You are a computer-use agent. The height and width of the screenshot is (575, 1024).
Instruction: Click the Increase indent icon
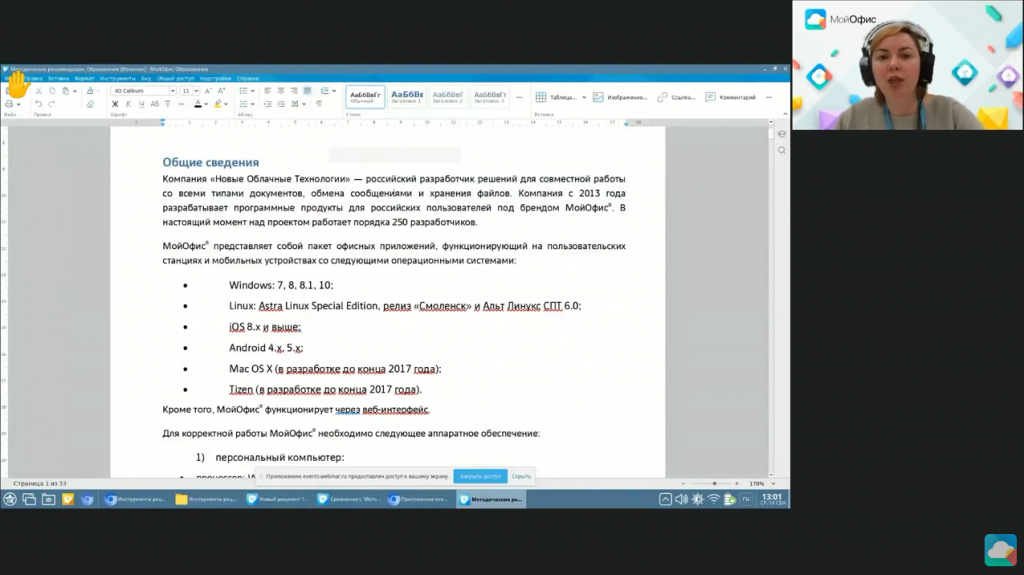(281, 104)
